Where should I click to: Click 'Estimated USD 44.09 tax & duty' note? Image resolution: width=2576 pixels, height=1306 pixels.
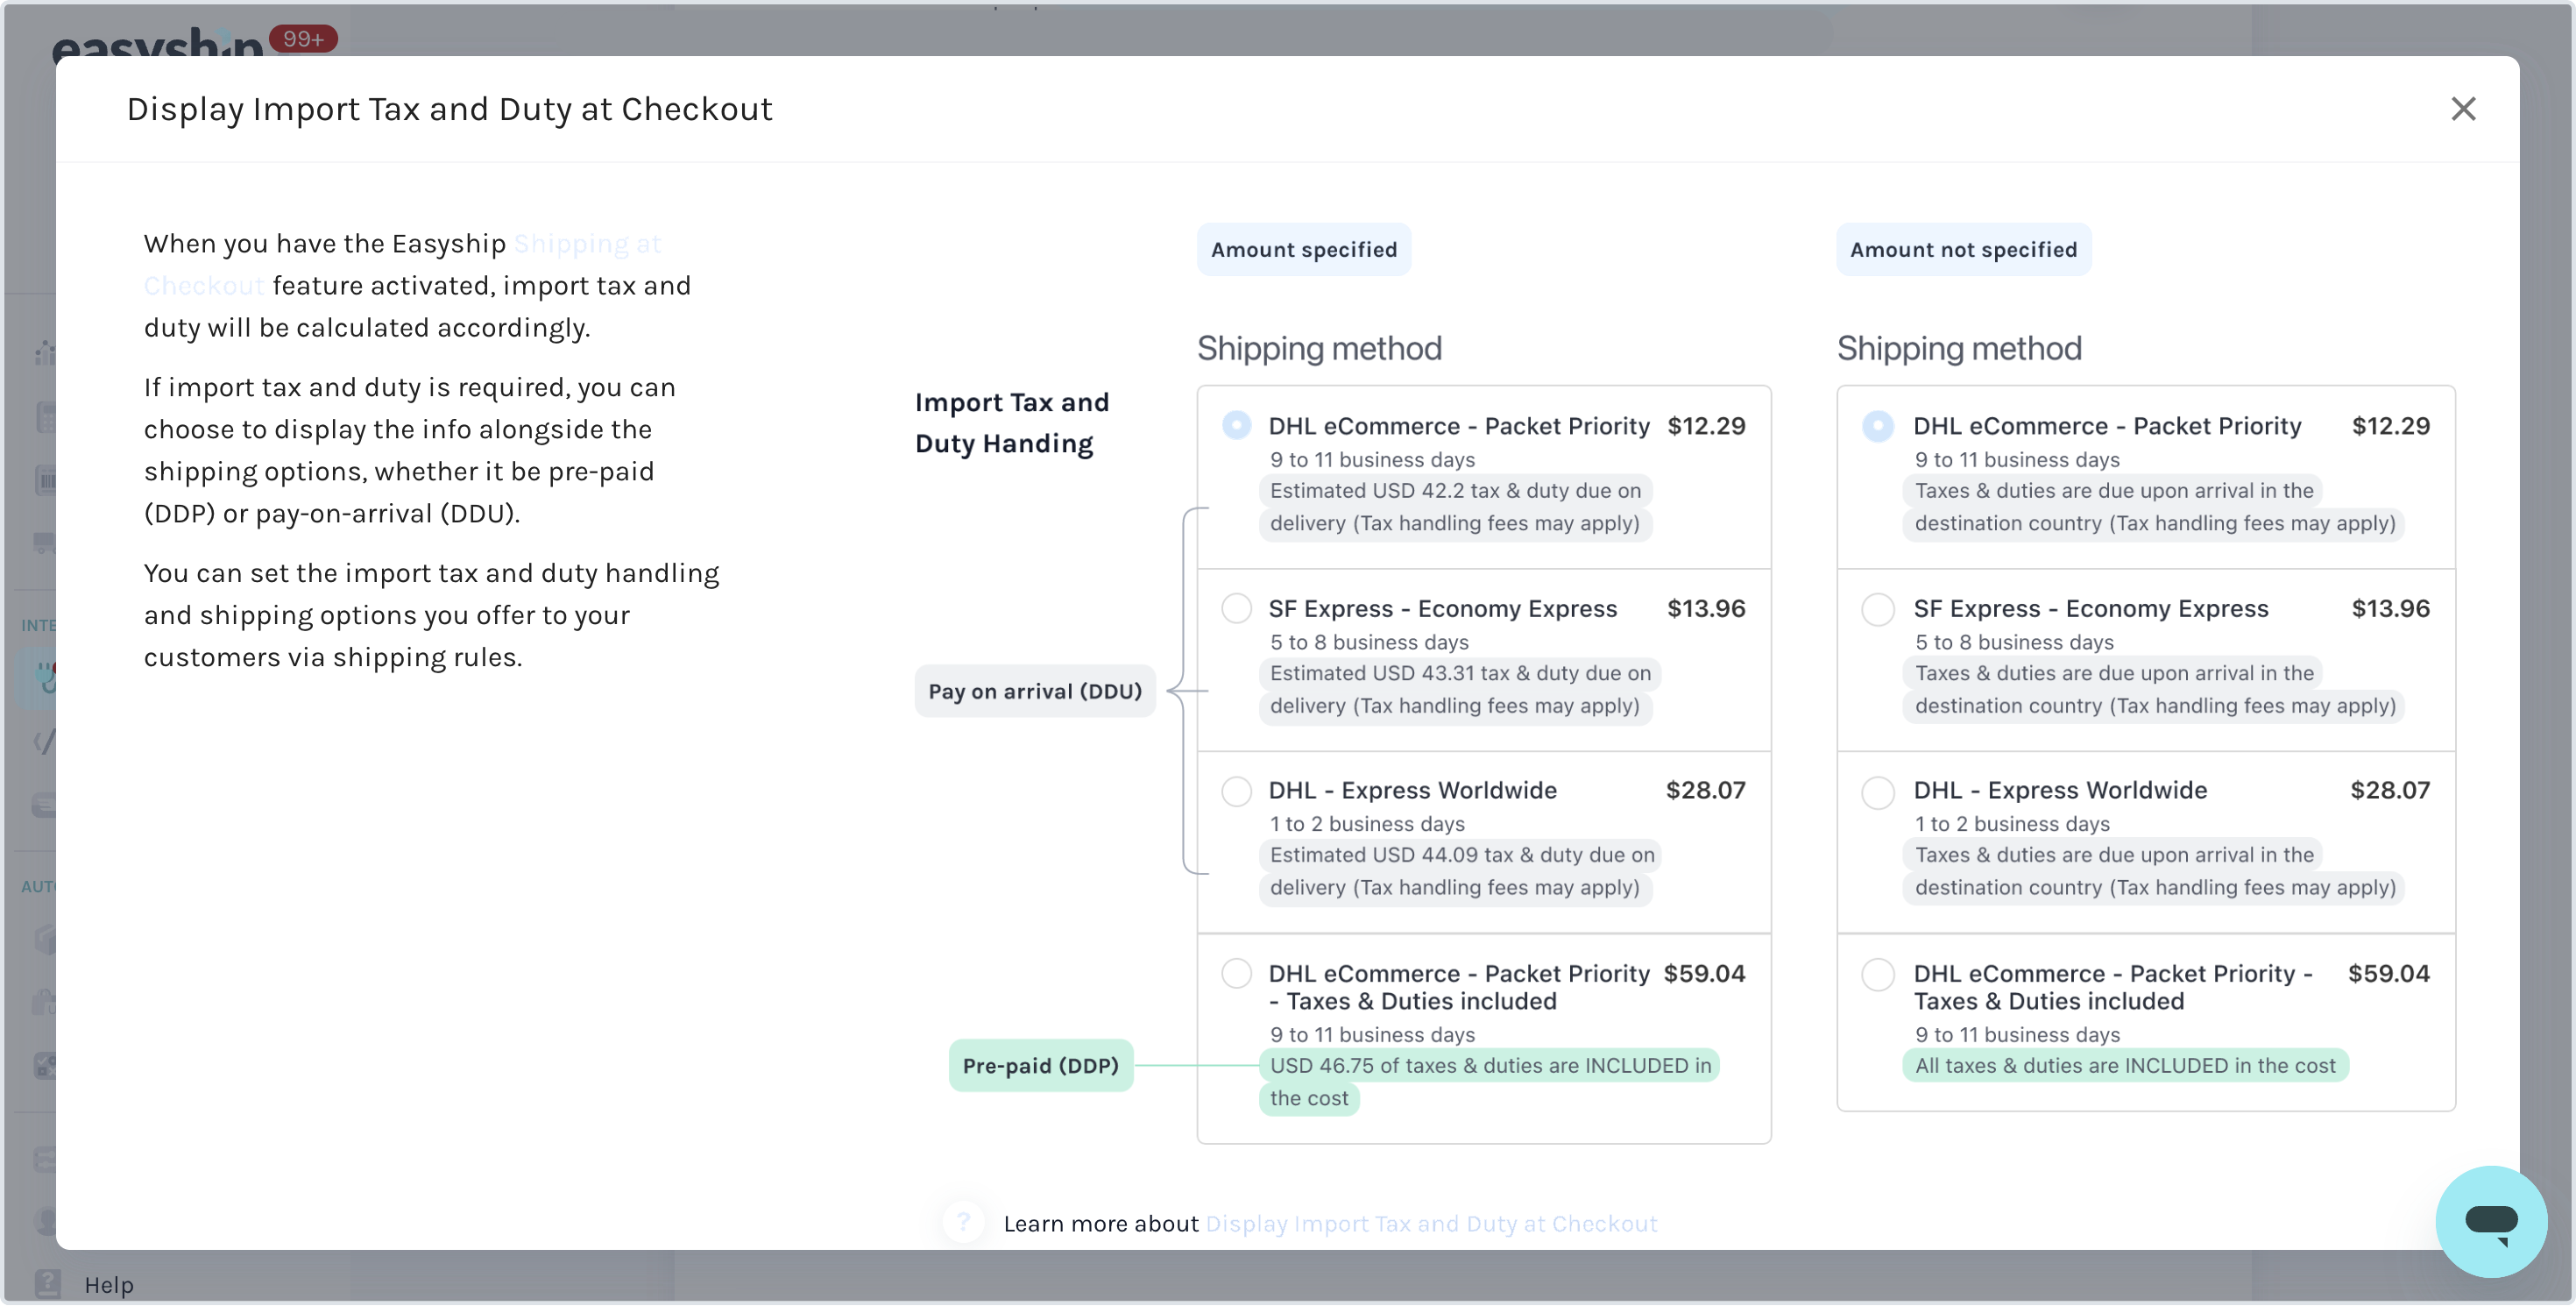[x=1461, y=871]
